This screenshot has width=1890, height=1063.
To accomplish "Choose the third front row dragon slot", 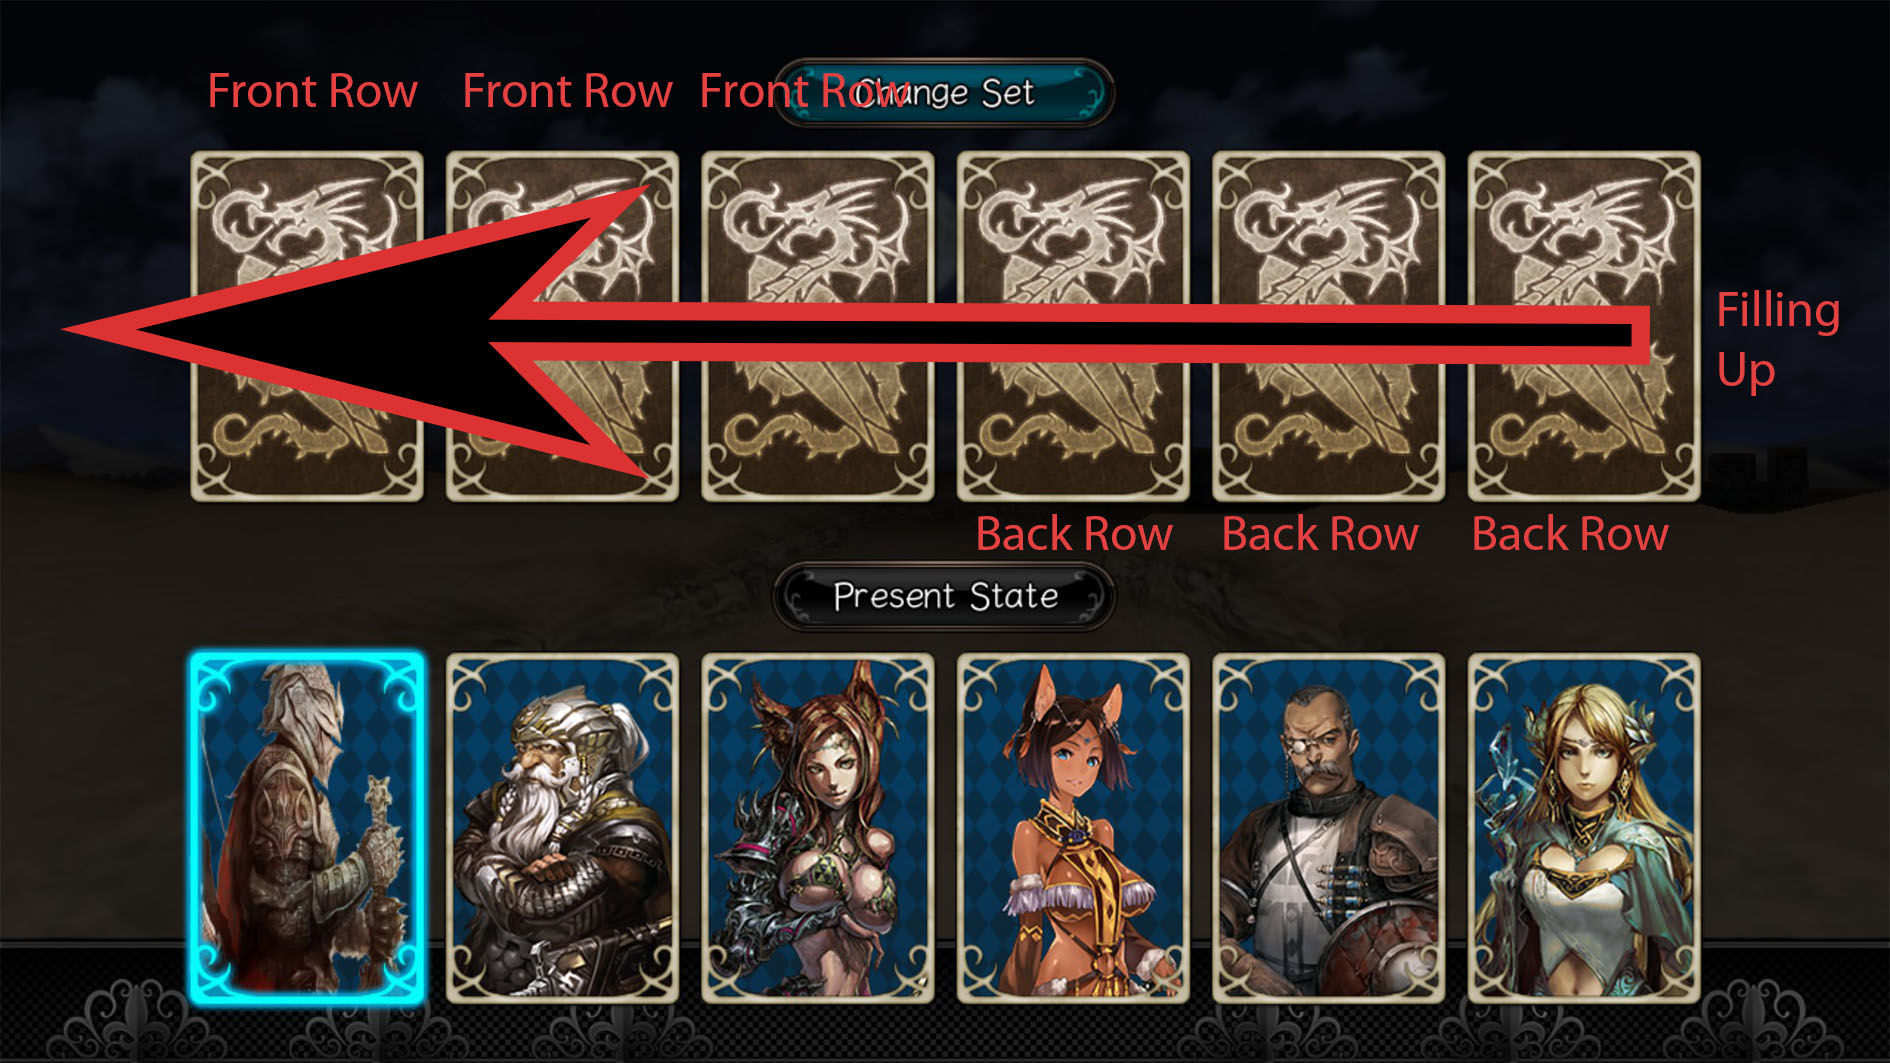I will point(818,326).
